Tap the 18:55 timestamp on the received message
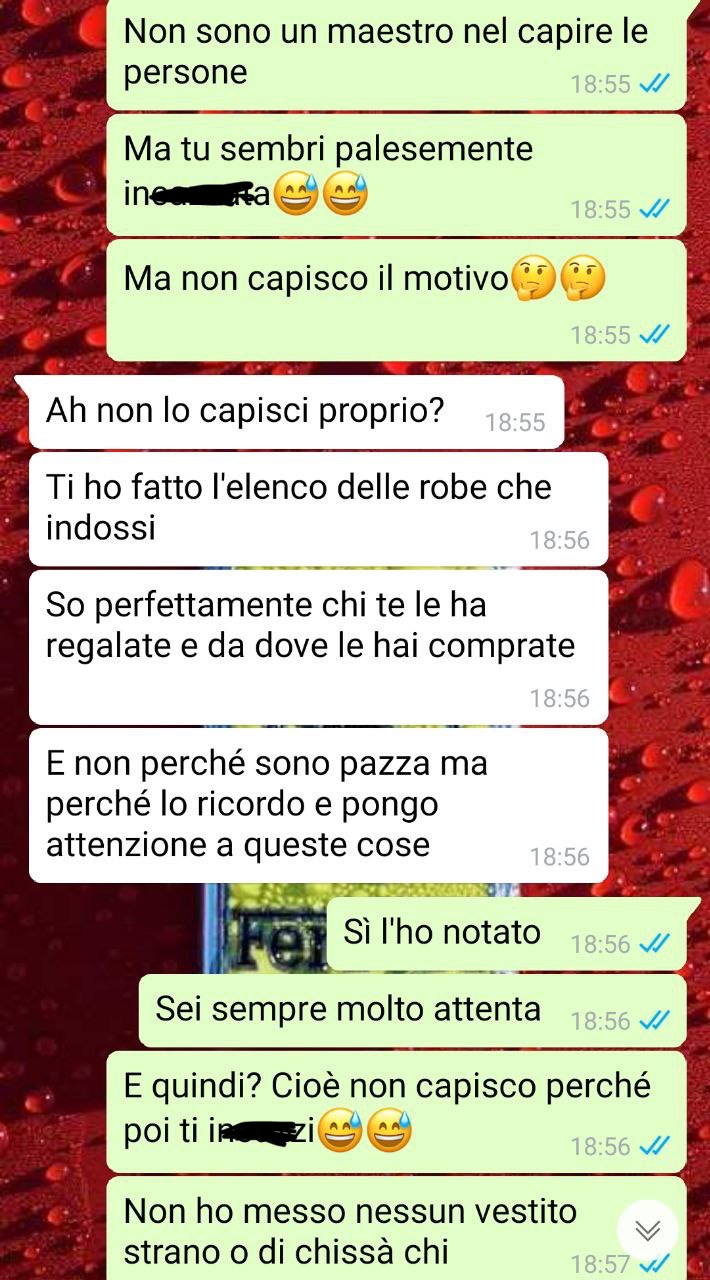The width and height of the screenshot is (710, 1280). click(x=515, y=423)
